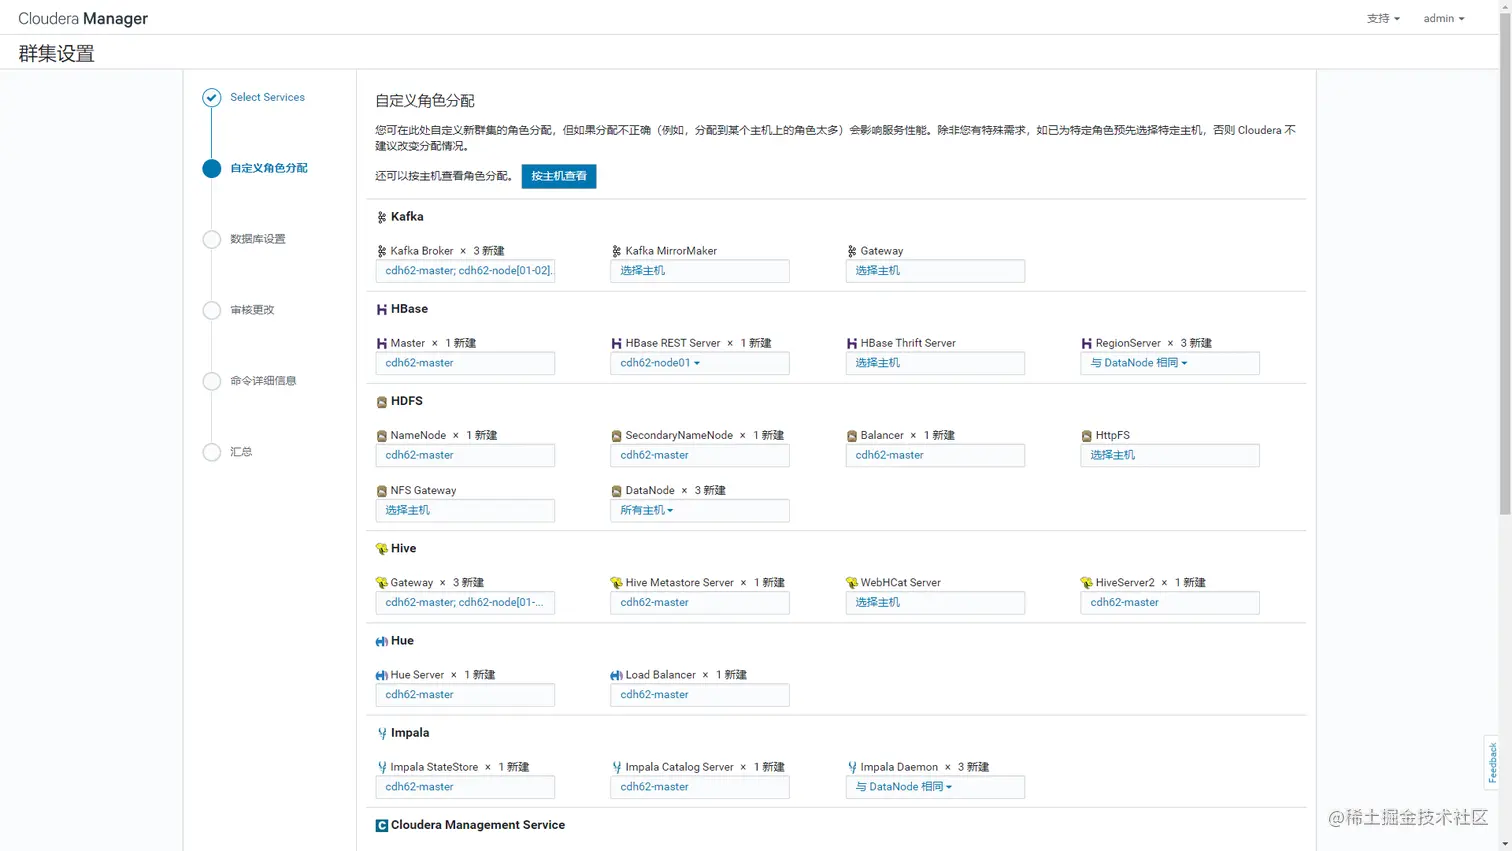Edit the HBase Master host field
The image size is (1512, 851).
tap(464, 363)
